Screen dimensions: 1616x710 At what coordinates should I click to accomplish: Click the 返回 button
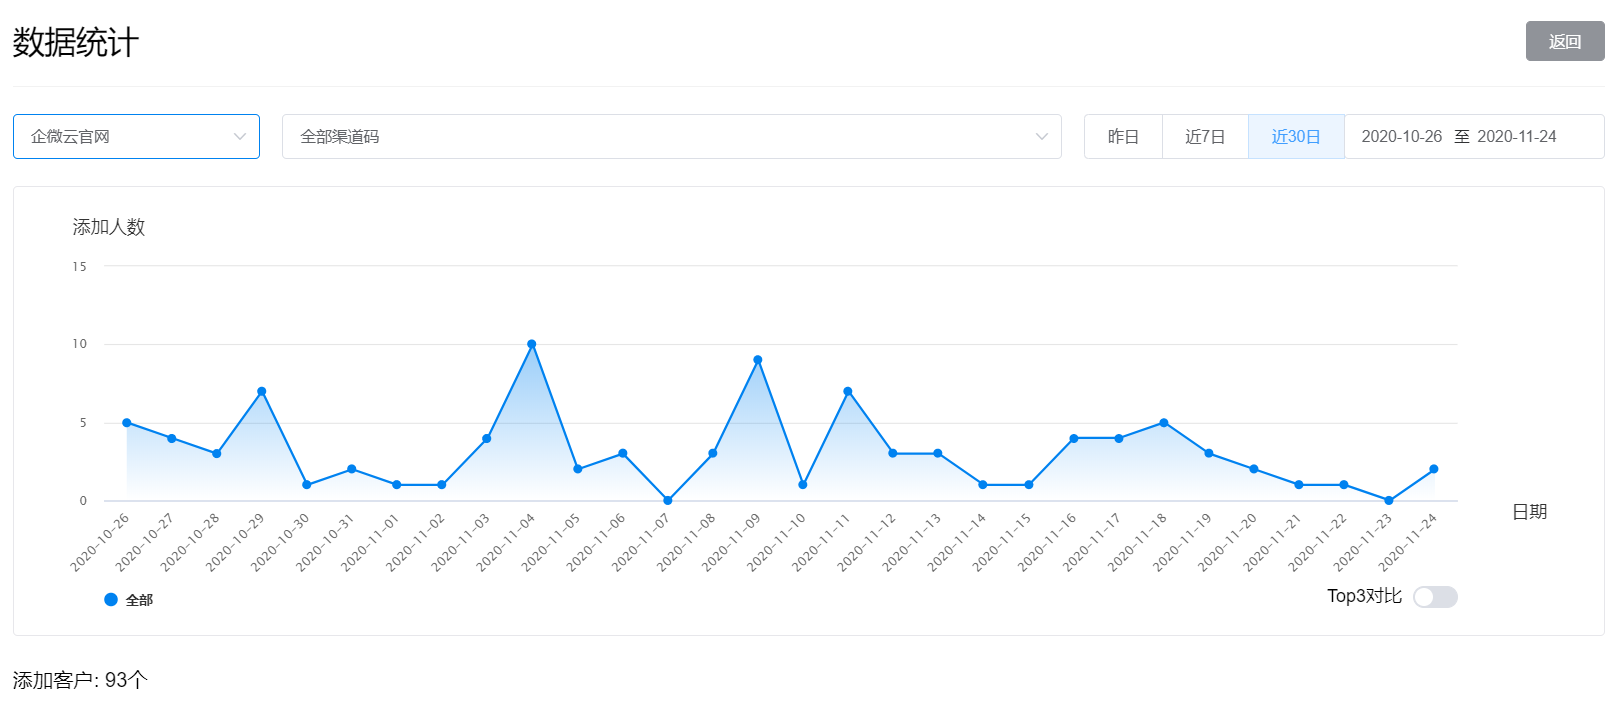pyautogui.click(x=1565, y=41)
